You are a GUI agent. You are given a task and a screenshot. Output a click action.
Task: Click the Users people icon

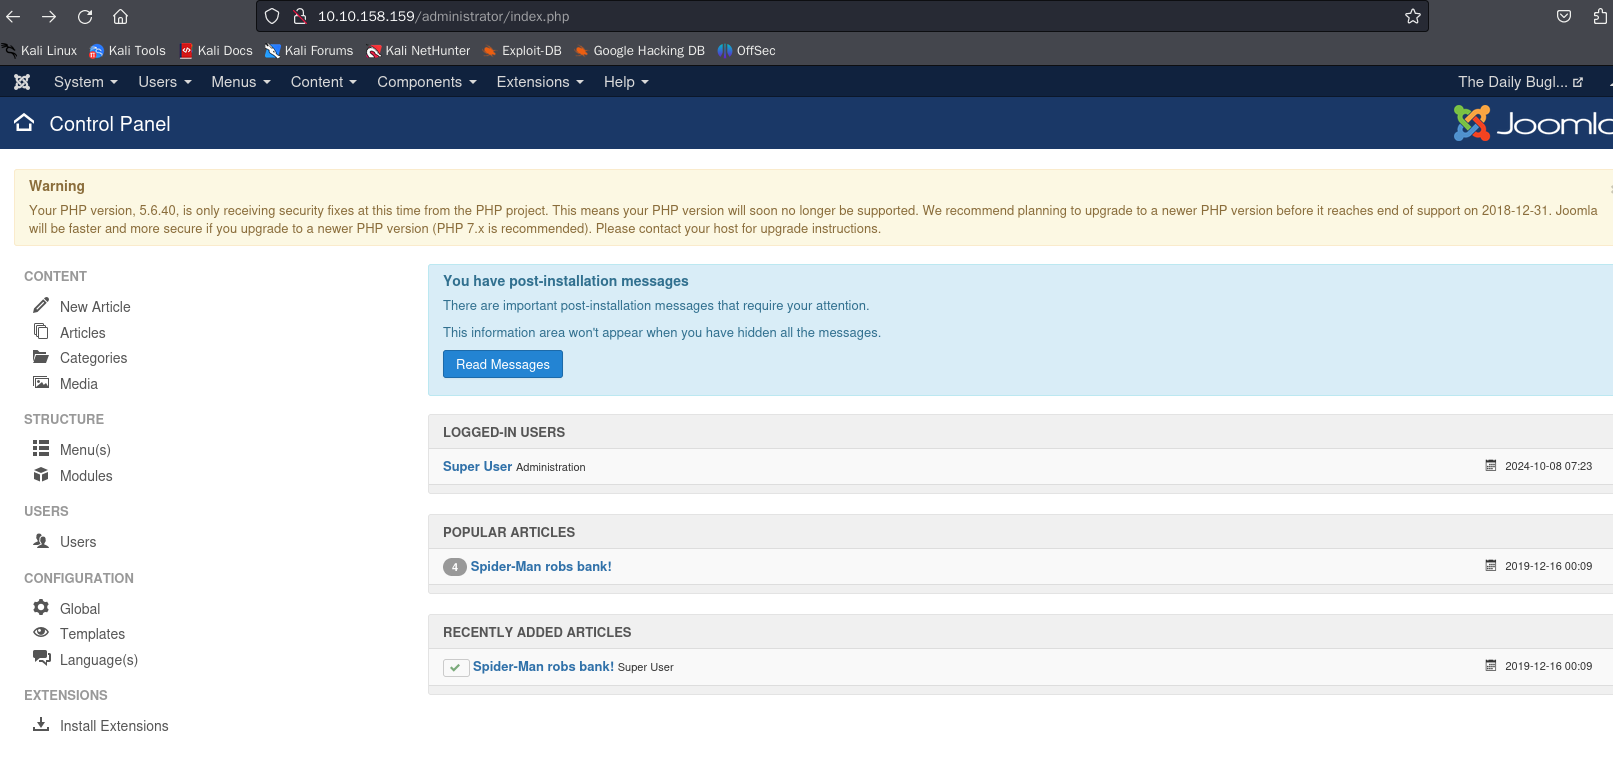point(41,540)
